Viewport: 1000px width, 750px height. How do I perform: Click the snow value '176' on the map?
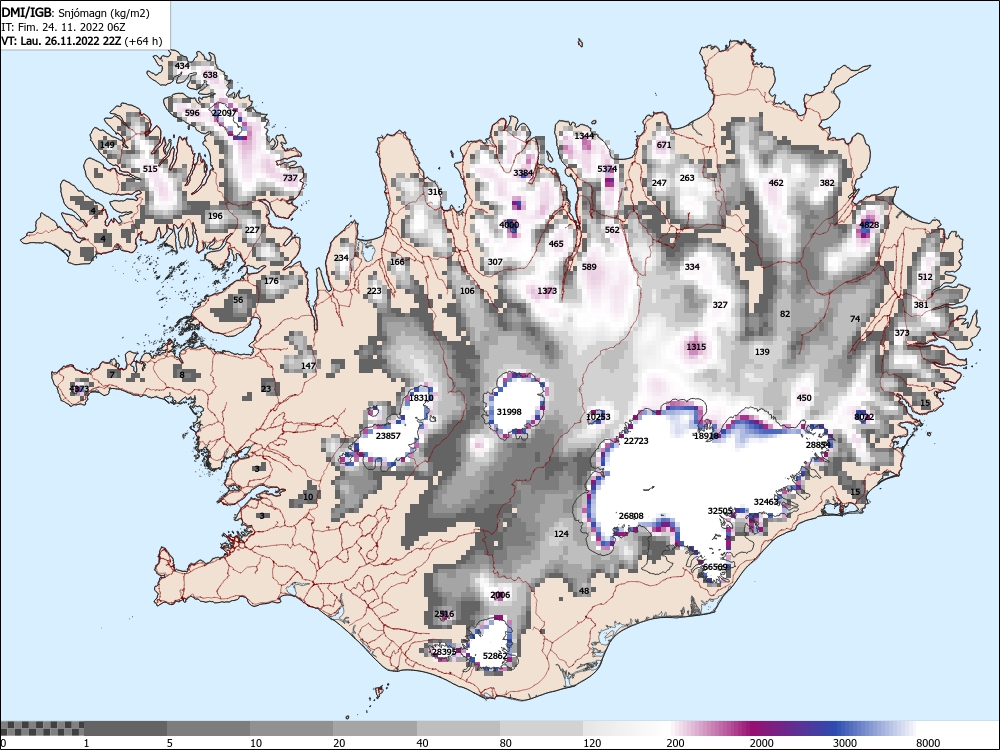tap(271, 281)
